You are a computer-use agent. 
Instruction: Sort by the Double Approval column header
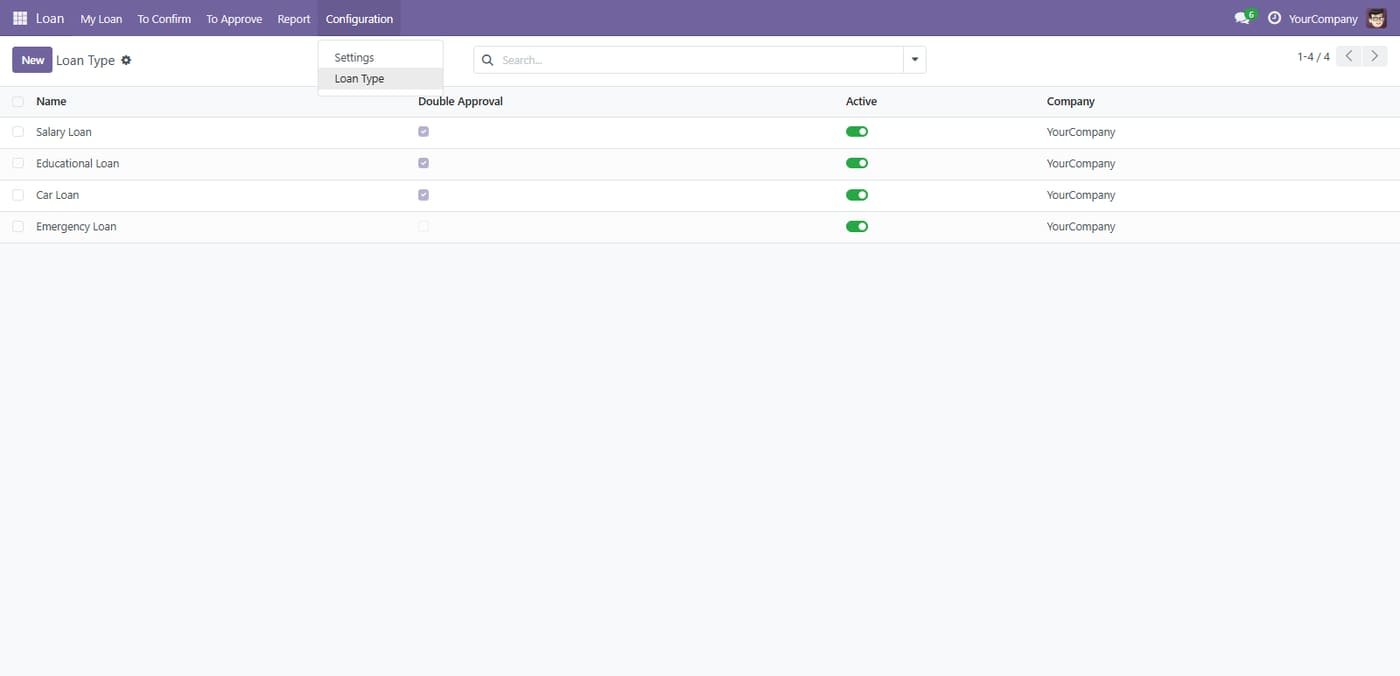[x=460, y=101]
